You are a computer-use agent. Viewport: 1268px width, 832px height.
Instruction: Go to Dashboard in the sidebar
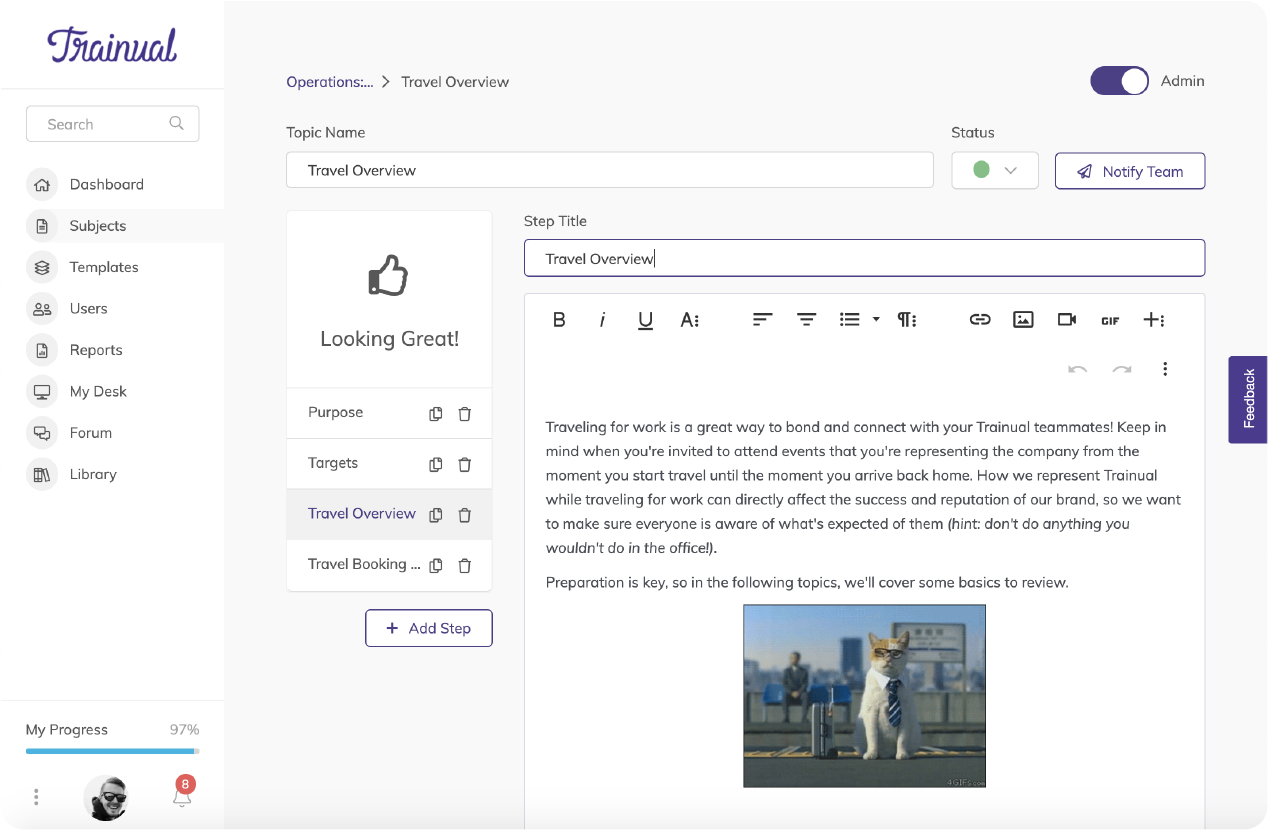tap(106, 184)
